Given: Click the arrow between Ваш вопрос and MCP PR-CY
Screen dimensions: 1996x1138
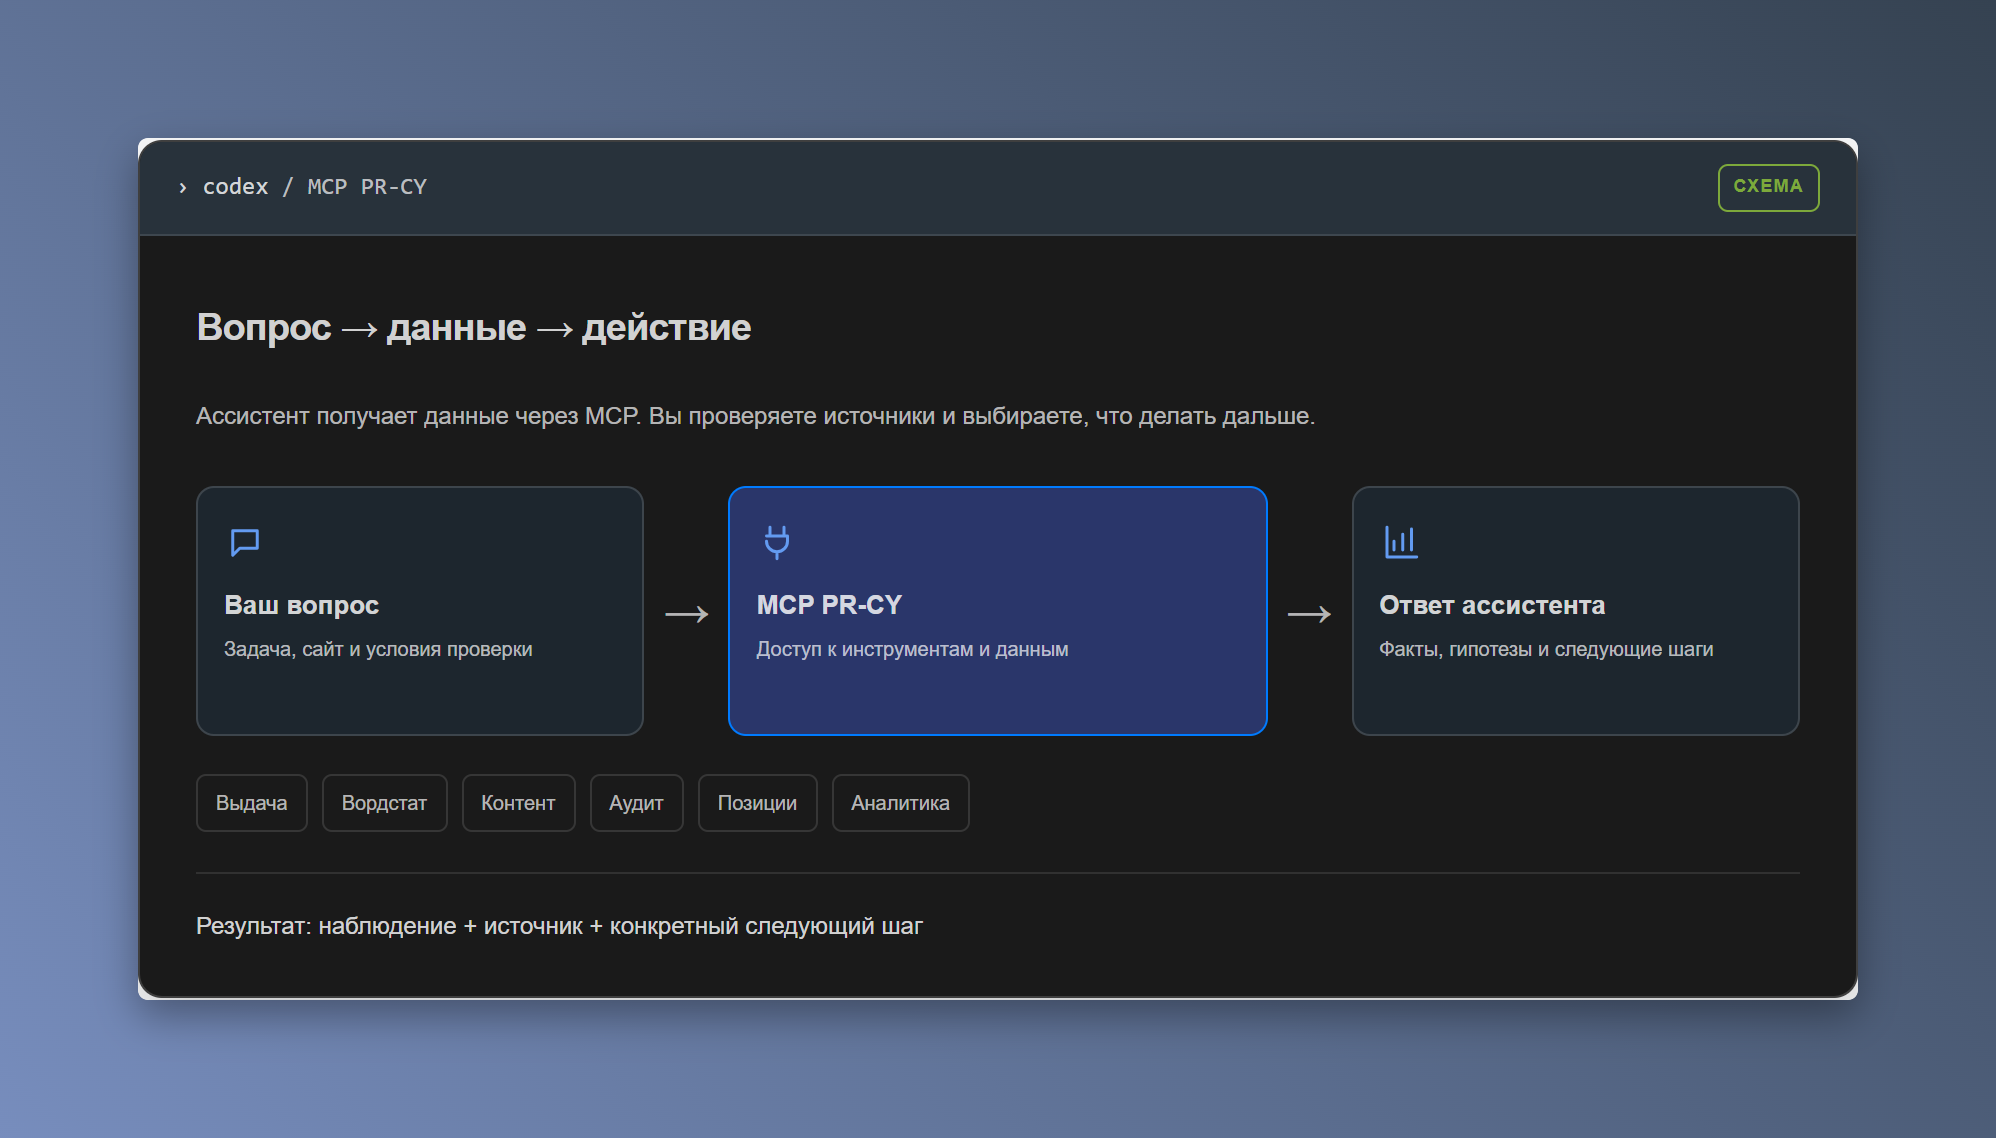Looking at the screenshot, I should tap(687, 614).
